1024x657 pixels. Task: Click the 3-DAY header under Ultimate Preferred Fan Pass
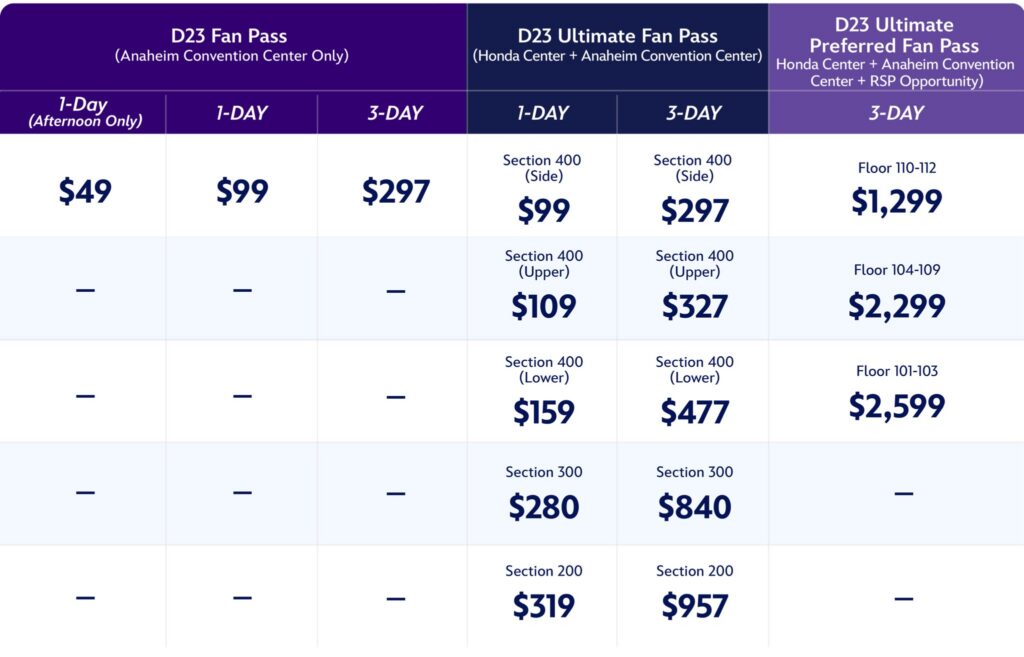[x=896, y=113]
